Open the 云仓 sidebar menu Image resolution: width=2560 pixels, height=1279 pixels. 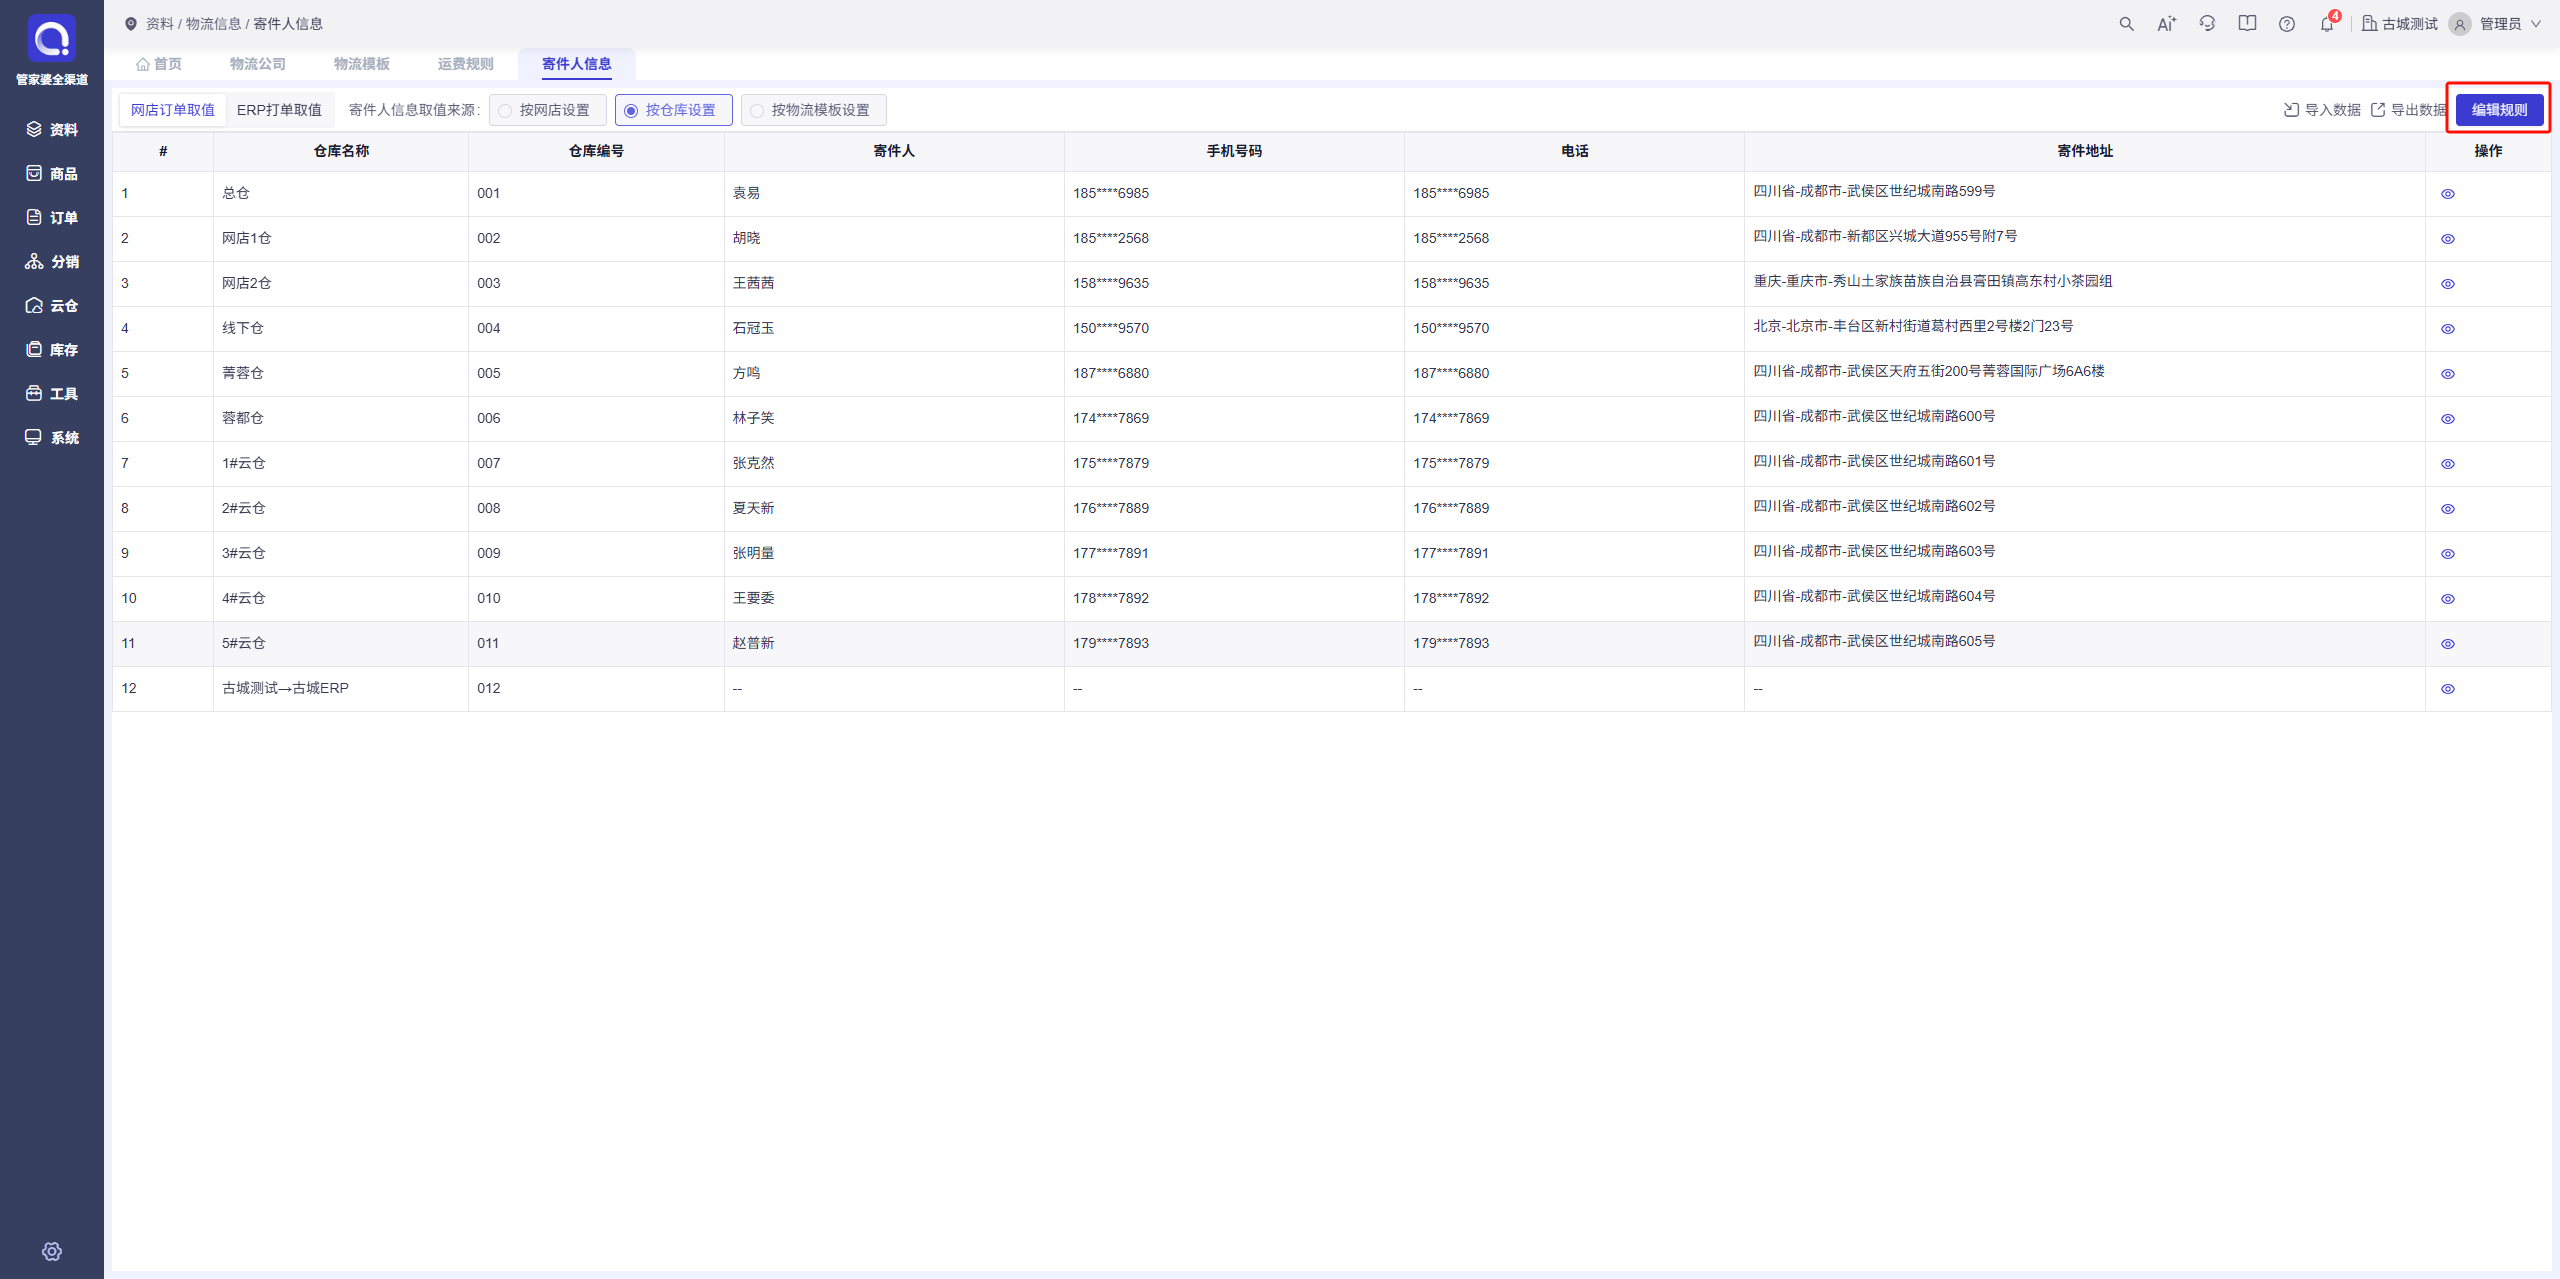tap(52, 305)
